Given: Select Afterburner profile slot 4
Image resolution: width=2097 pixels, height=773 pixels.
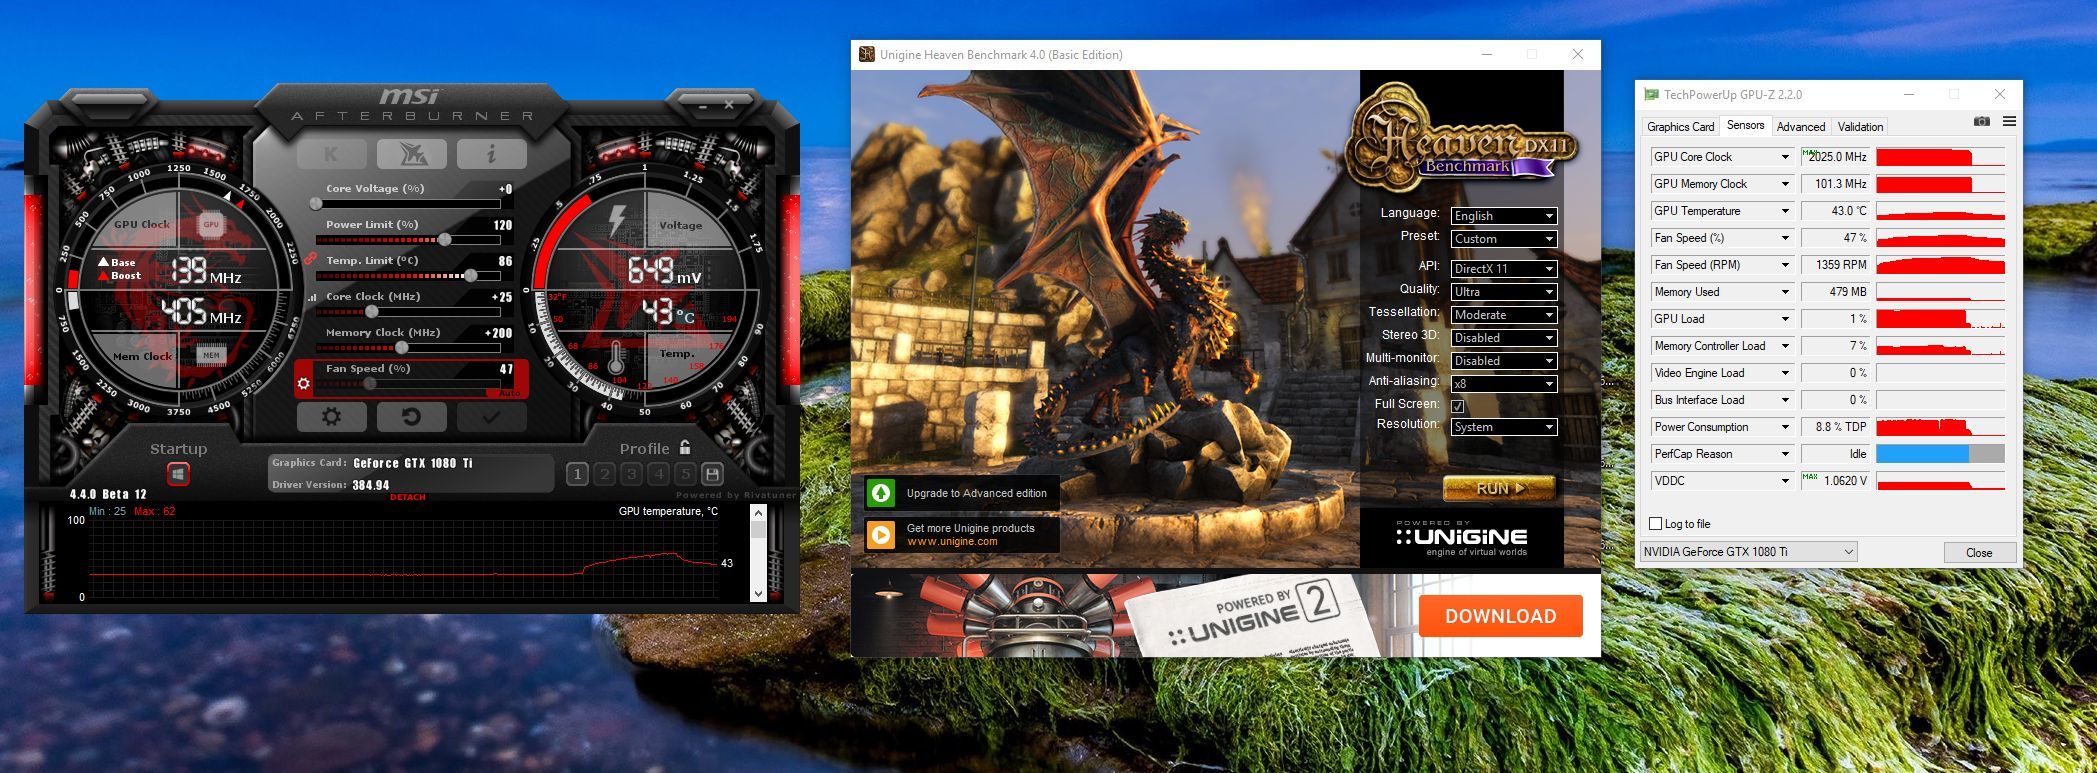Looking at the screenshot, I should point(658,474).
